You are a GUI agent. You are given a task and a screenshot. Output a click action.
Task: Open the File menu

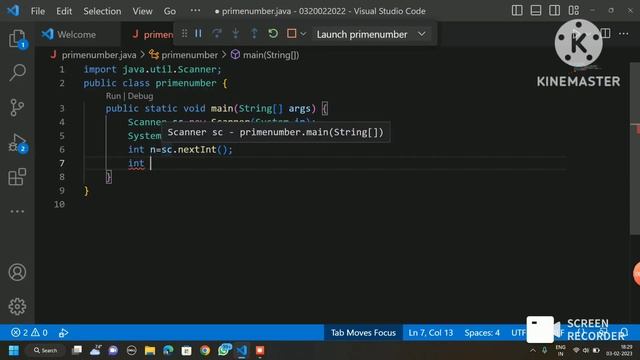coord(38,11)
